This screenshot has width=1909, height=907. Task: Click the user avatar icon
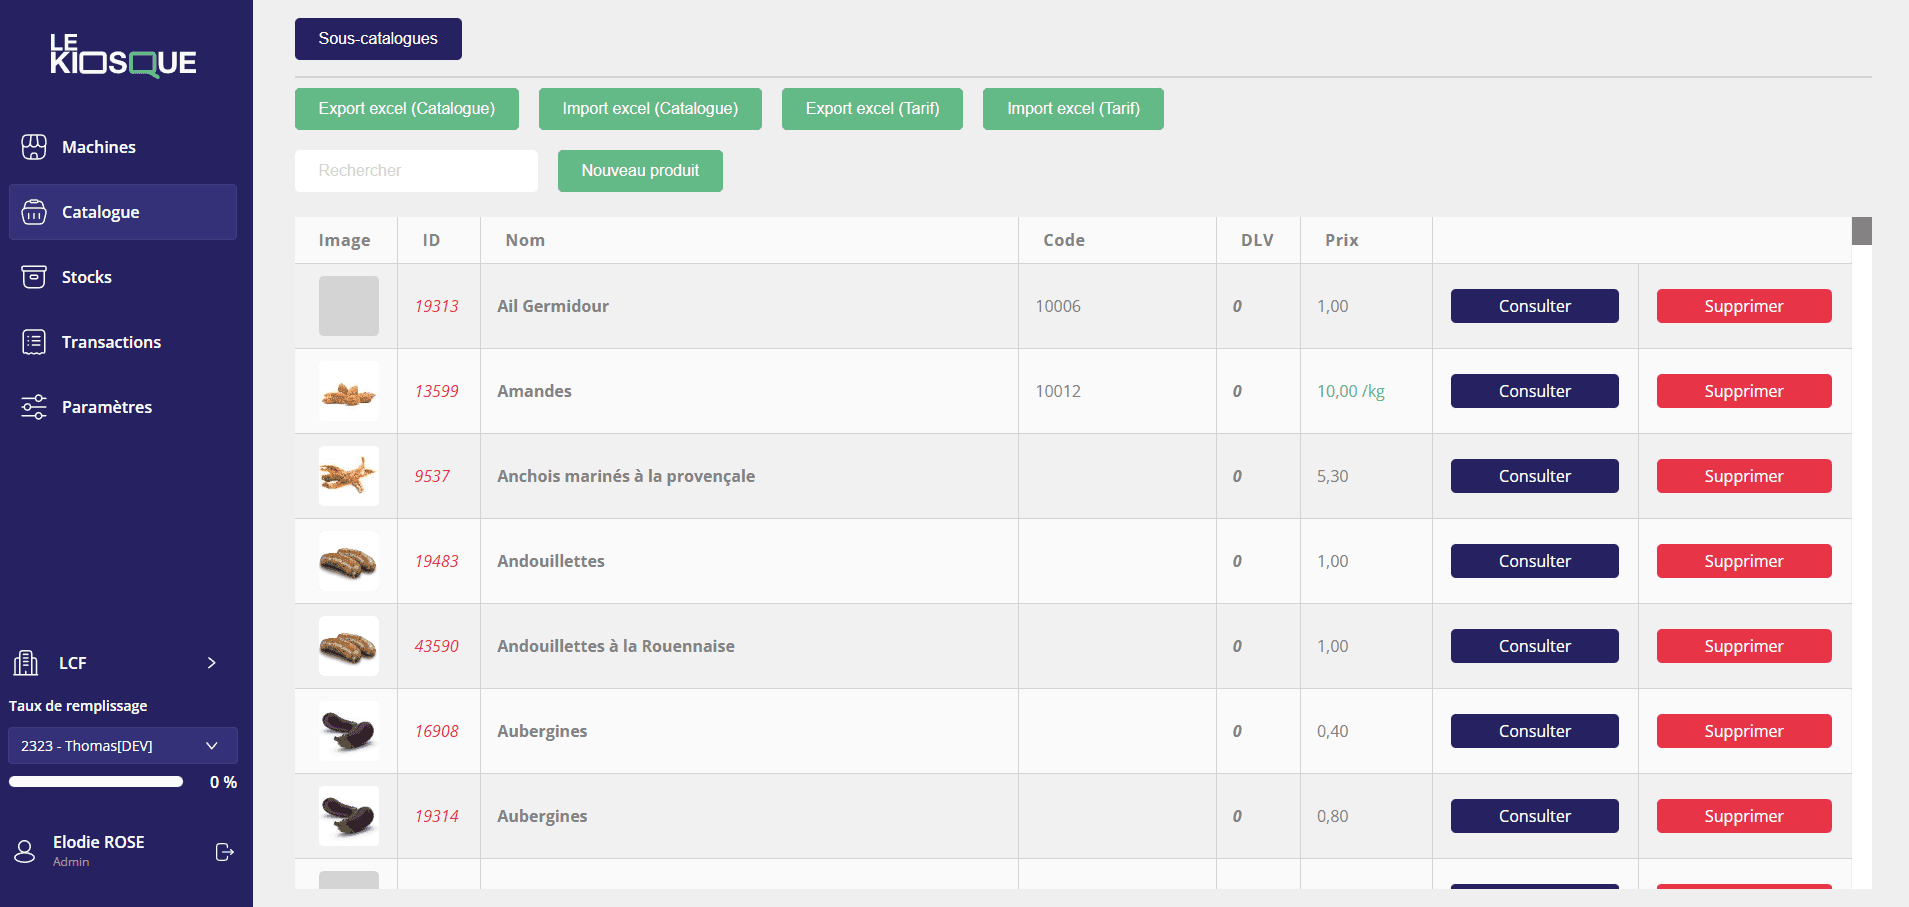point(25,852)
